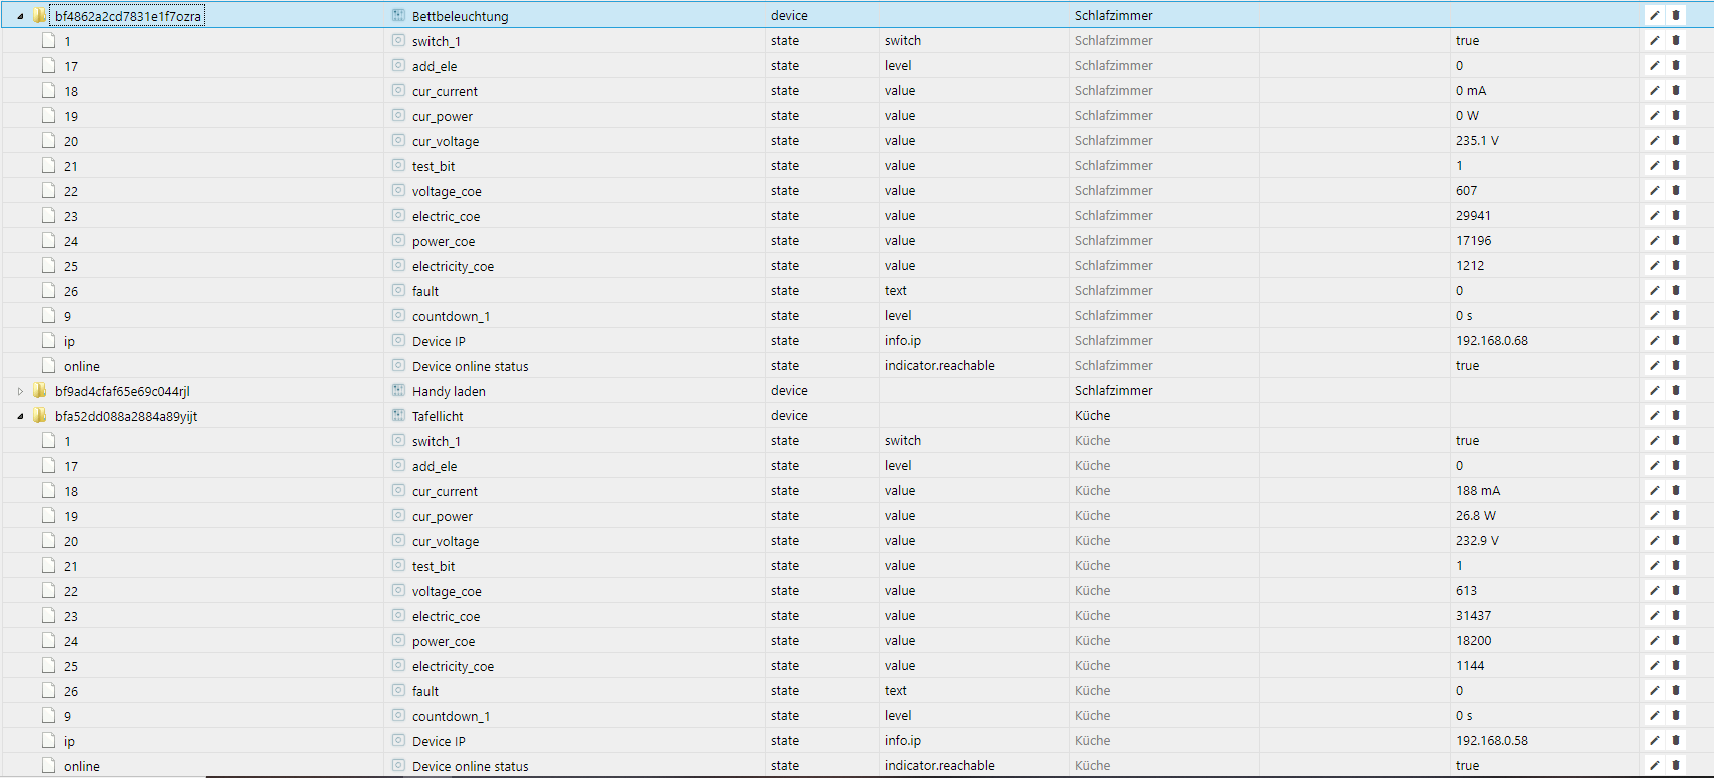Delete Device IP state 192.168.0.58
This screenshot has height=778, width=1714.
point(1676,741)
